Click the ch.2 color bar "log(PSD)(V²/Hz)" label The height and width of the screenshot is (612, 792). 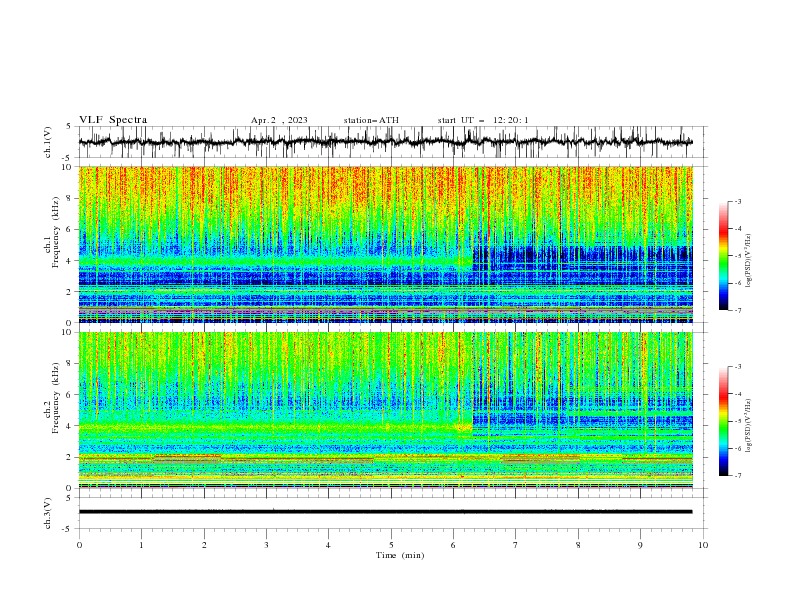[749, 426]
